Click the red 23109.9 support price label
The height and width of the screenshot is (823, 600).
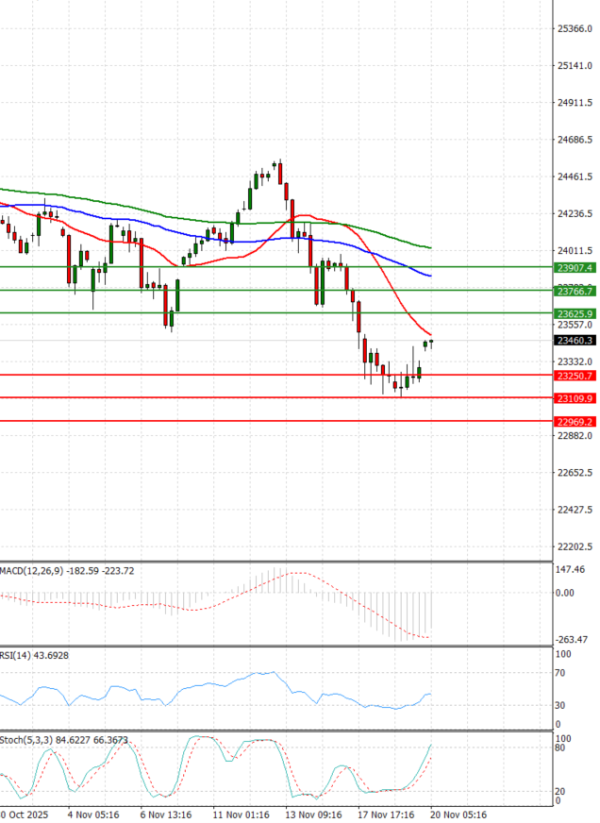574,399
